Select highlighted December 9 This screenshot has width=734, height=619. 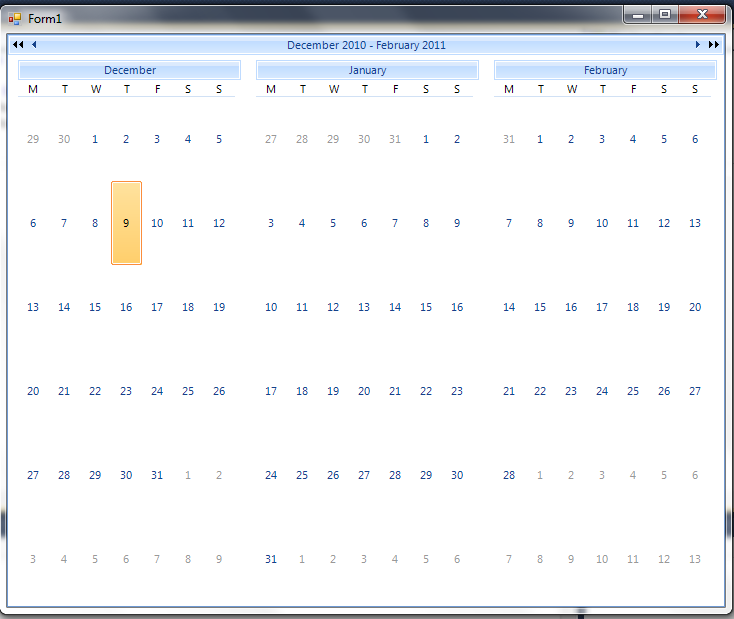[126, 223]
